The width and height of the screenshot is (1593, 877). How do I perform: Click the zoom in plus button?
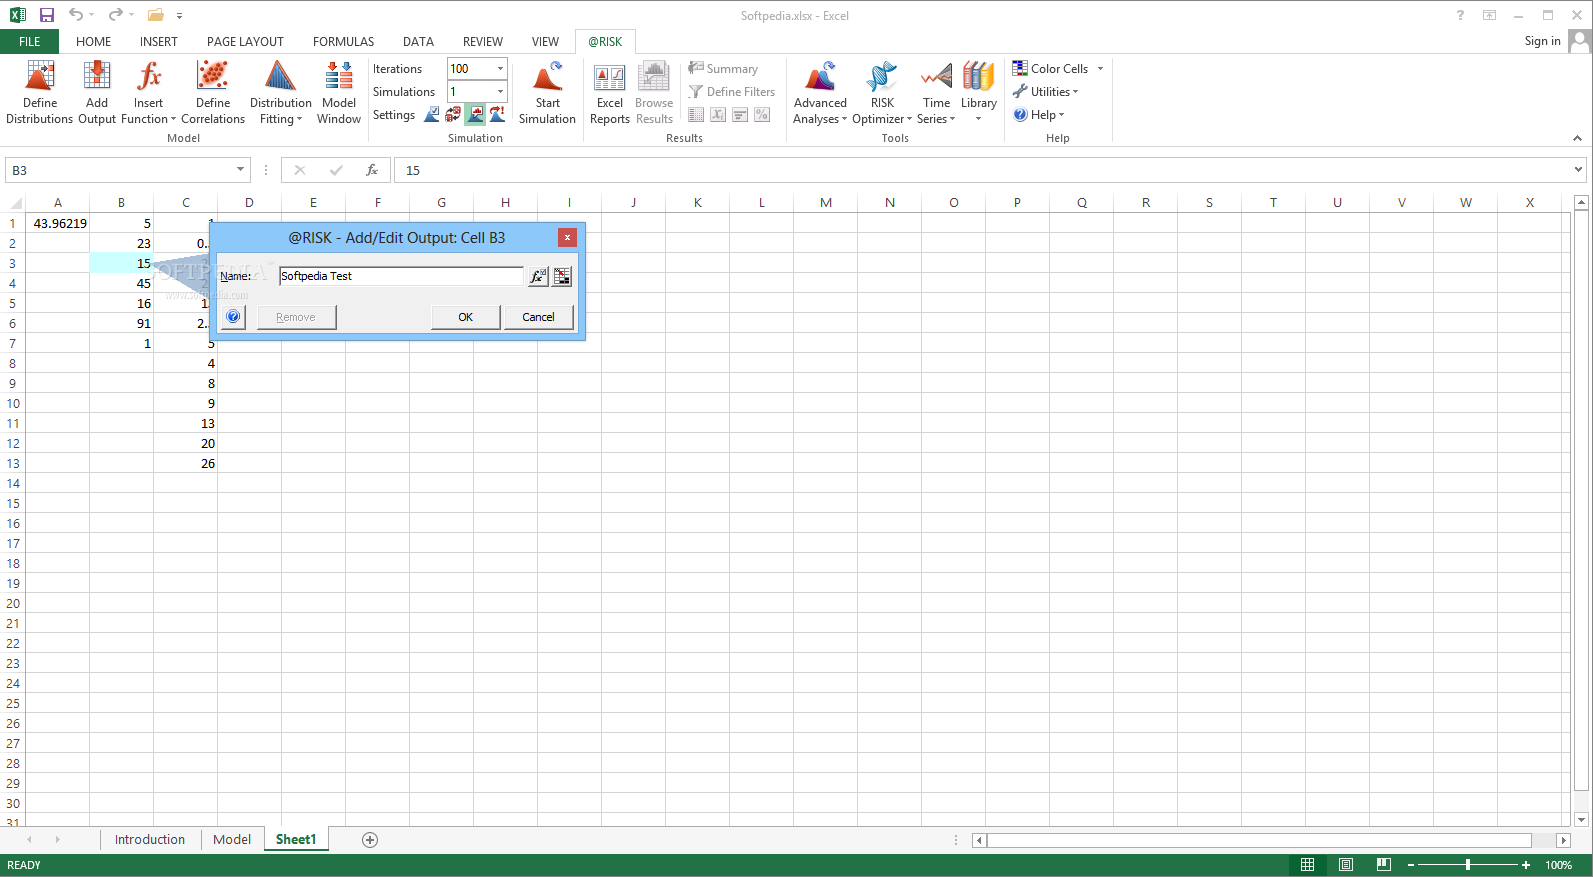1526,865
